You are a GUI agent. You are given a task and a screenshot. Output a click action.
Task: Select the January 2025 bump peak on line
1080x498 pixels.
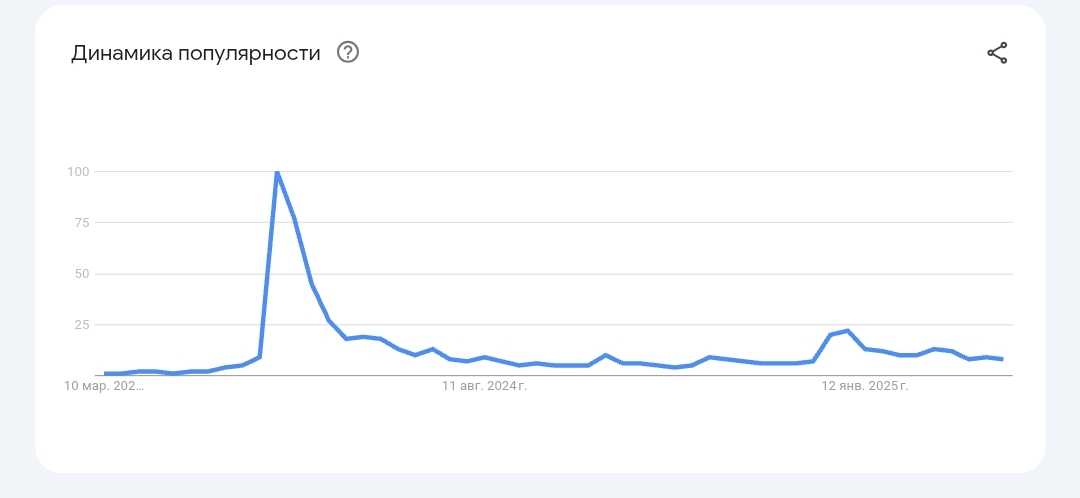pos(847,331)
